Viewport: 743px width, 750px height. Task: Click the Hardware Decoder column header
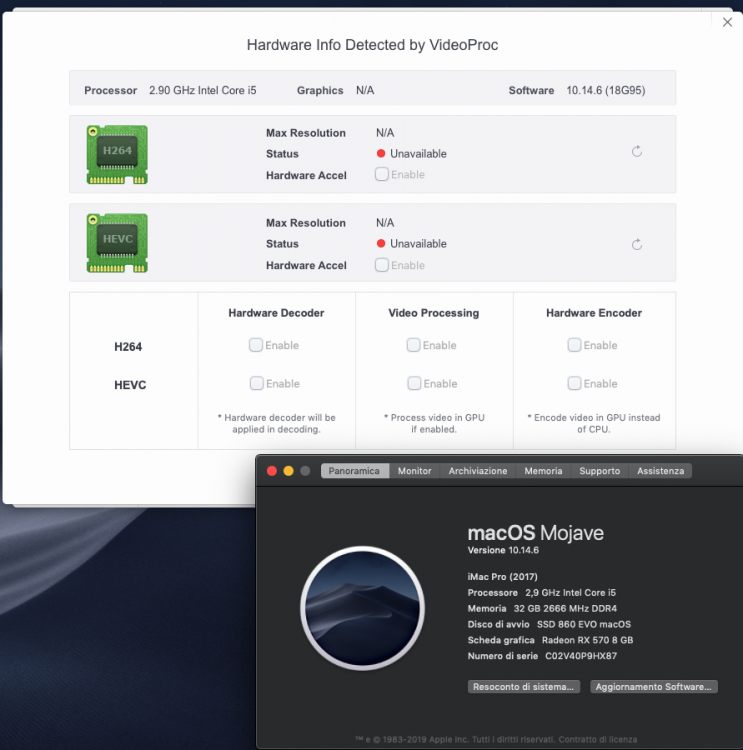tap(276, 313)
